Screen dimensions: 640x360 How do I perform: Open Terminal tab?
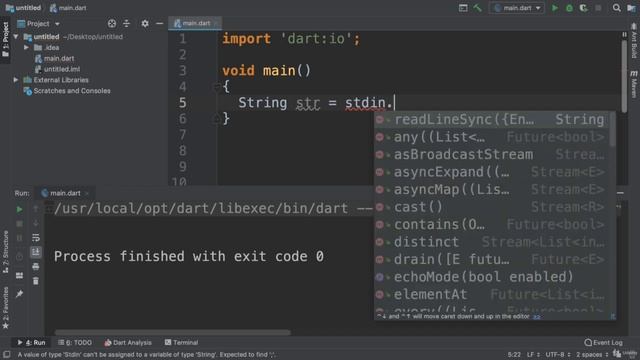click(181, 342)
